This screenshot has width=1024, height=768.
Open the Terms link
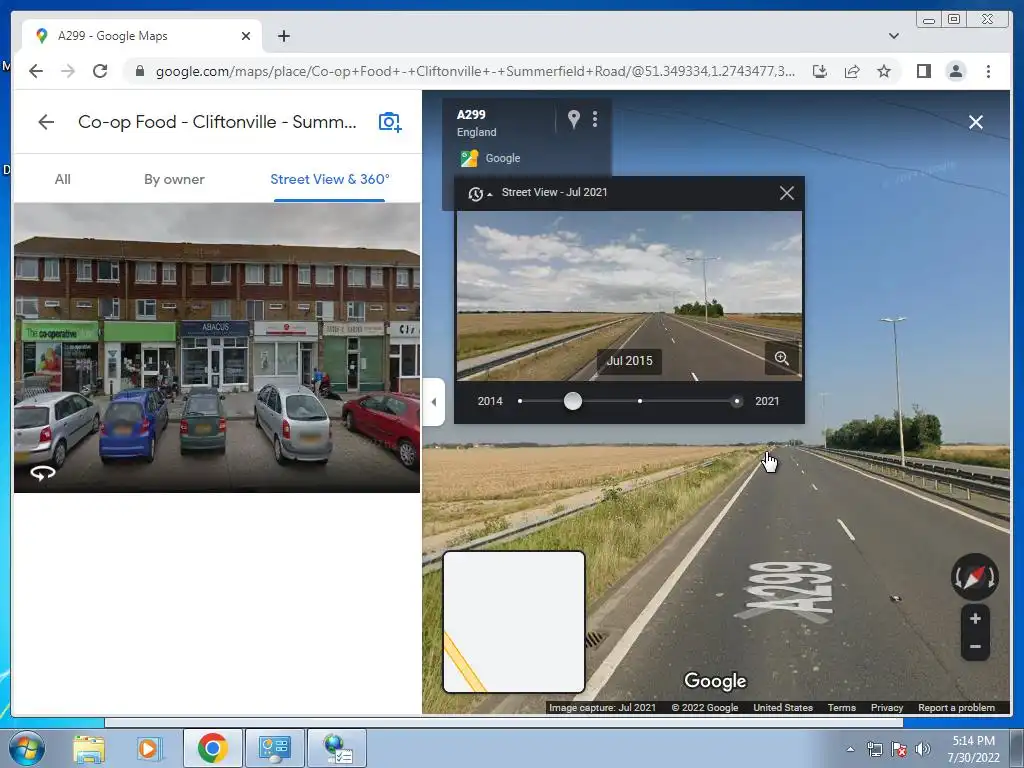coord(842,707)
